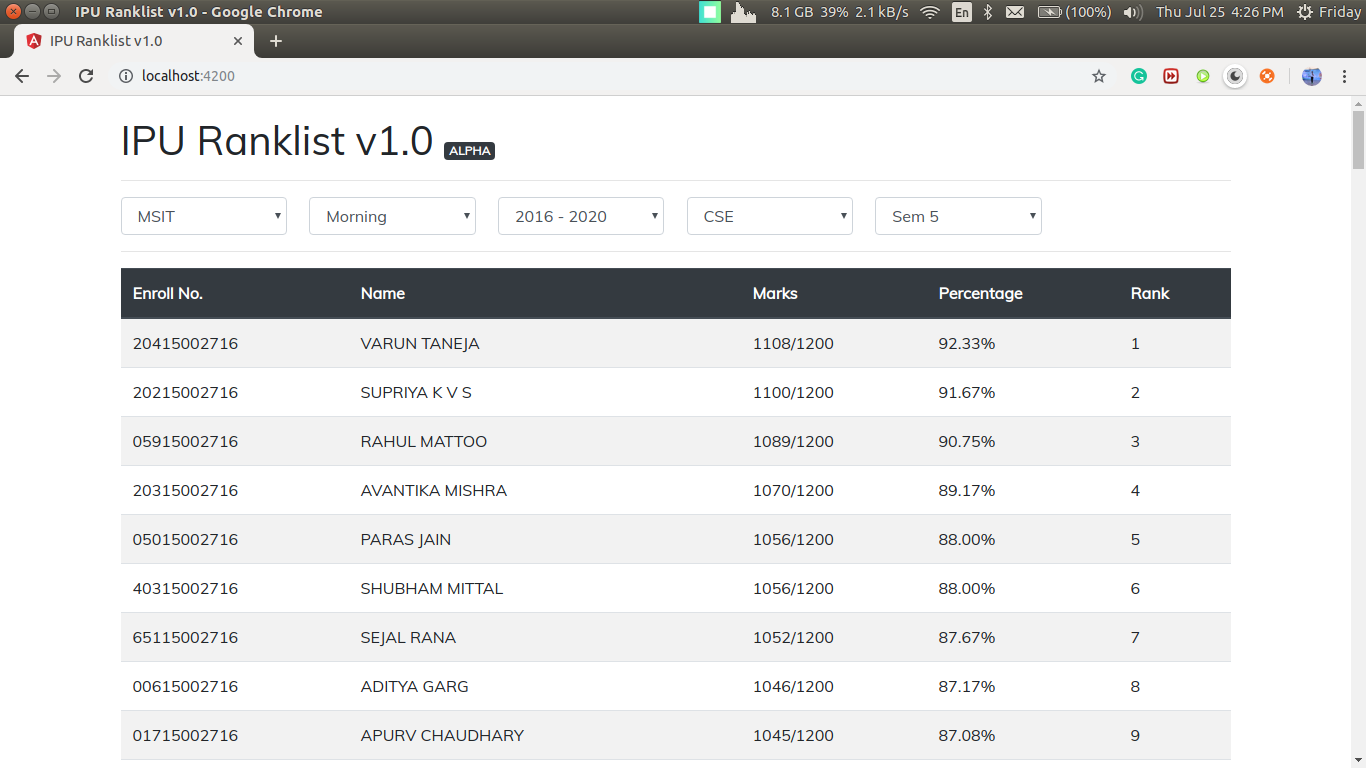Select name APURV CHAUDHARY

click(442, 735)
